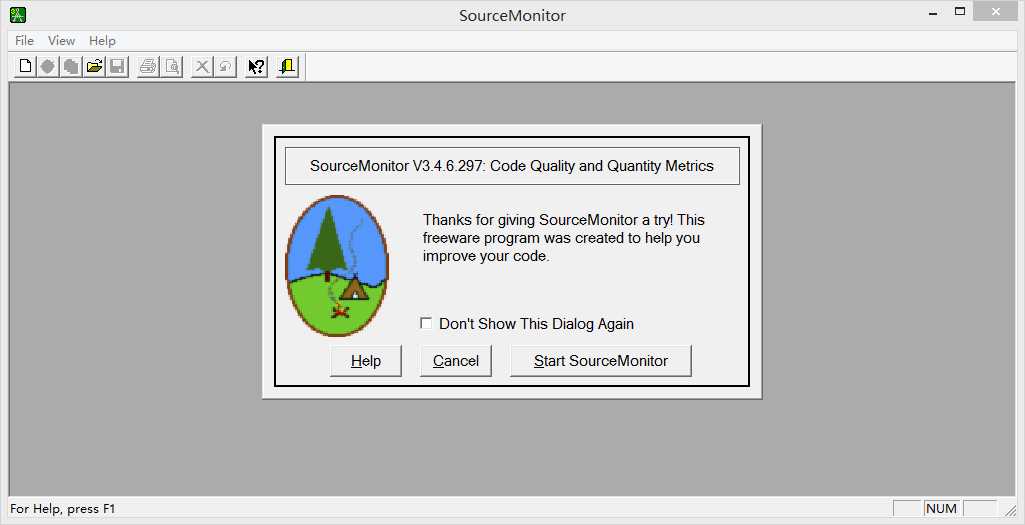Click the version title text banner

pos(512,166)
